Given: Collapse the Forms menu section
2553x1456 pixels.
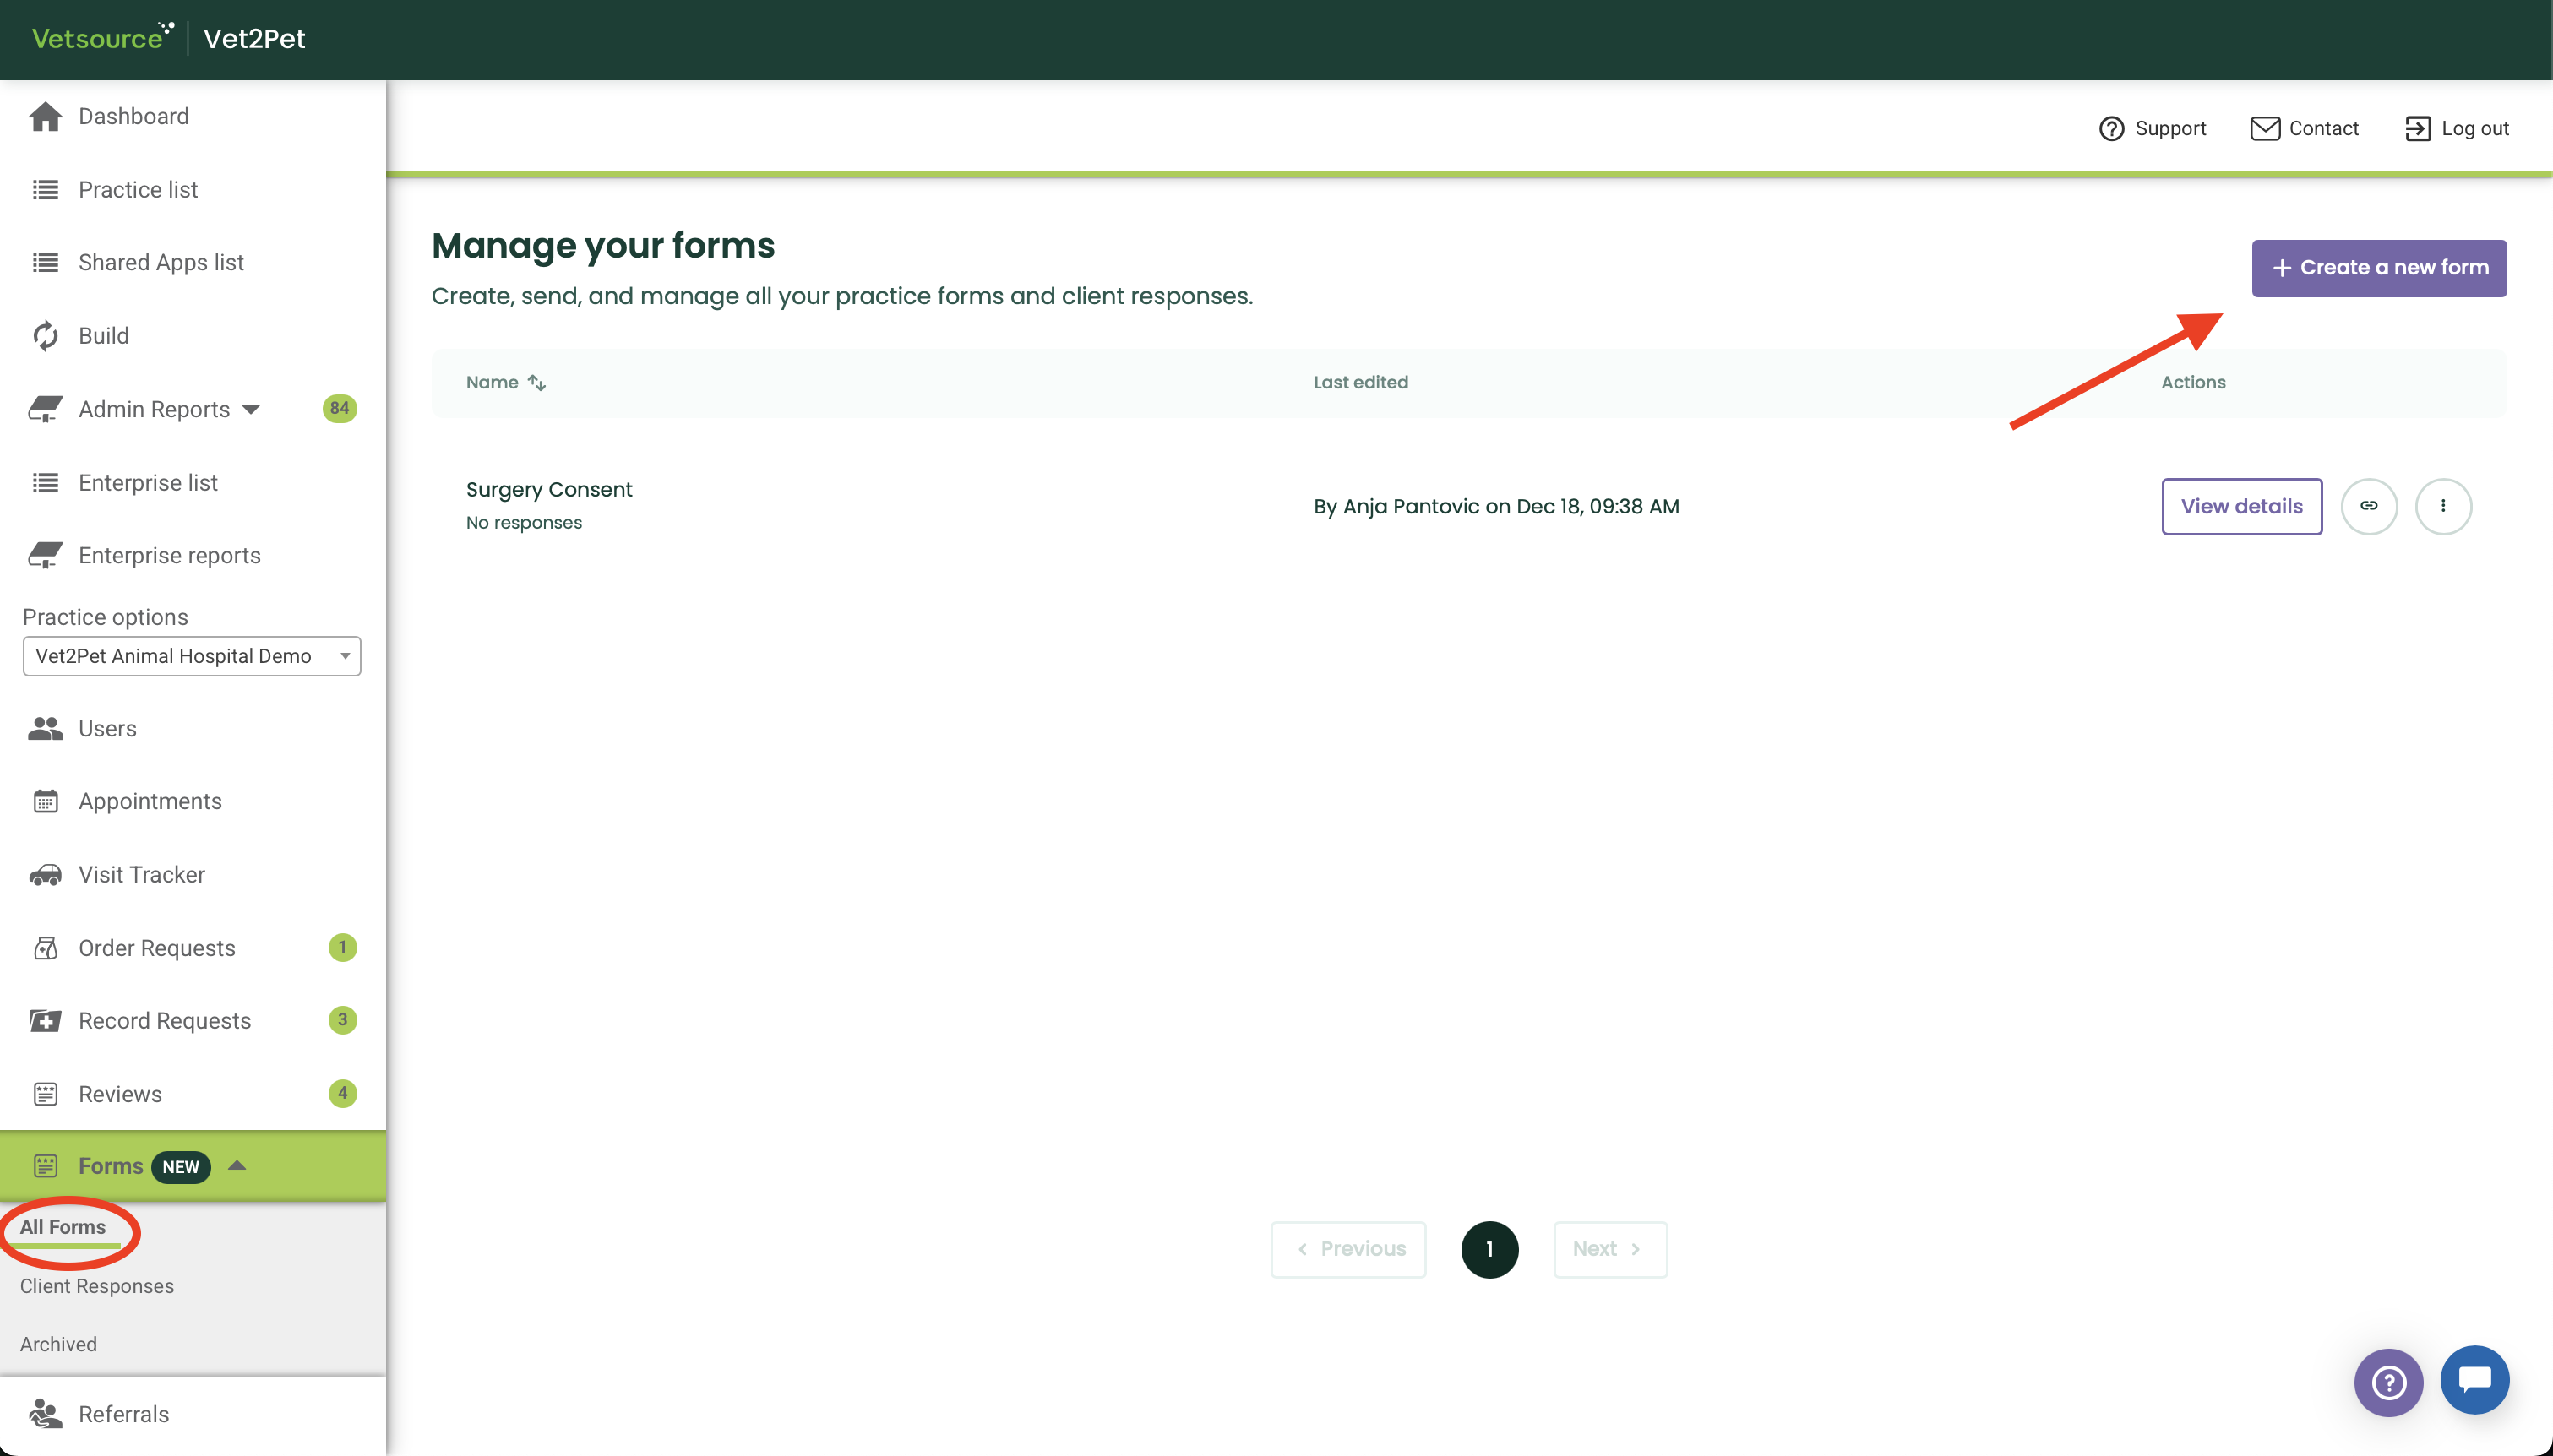Looking at the screenshot, I should [x=237, y=1166].
